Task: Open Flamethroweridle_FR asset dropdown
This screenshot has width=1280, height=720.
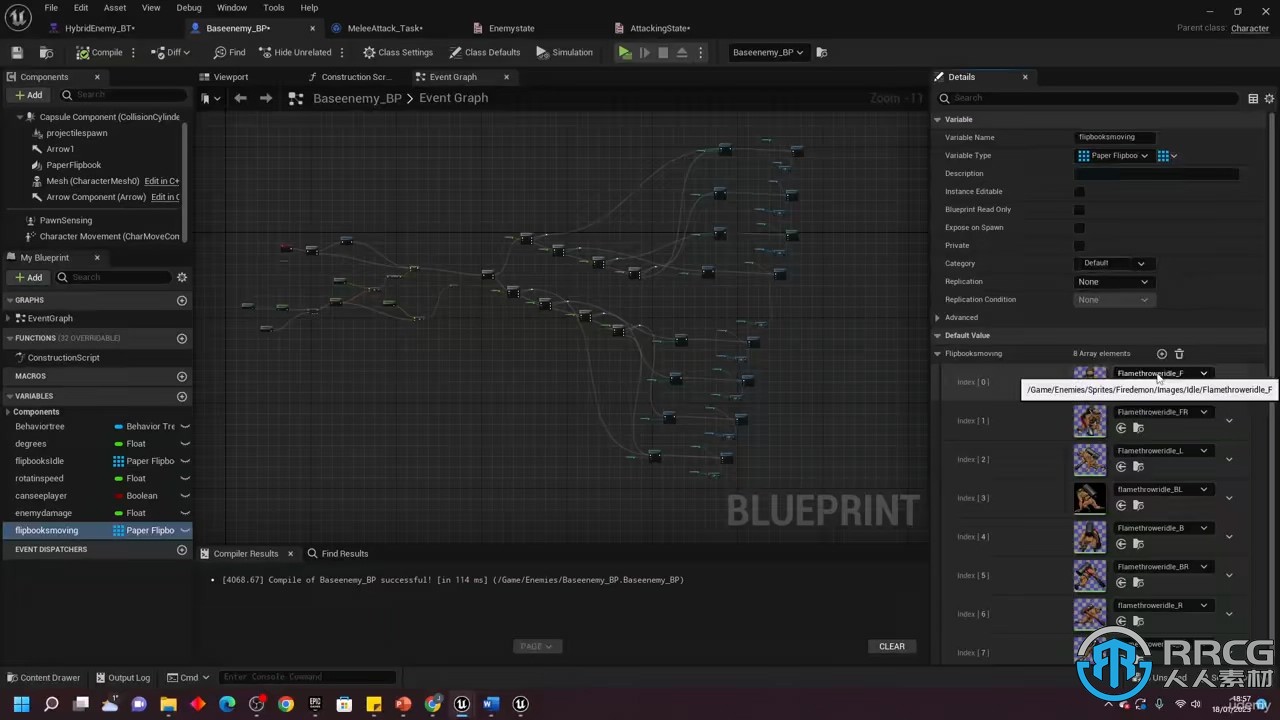Action: click(1163, 412)
